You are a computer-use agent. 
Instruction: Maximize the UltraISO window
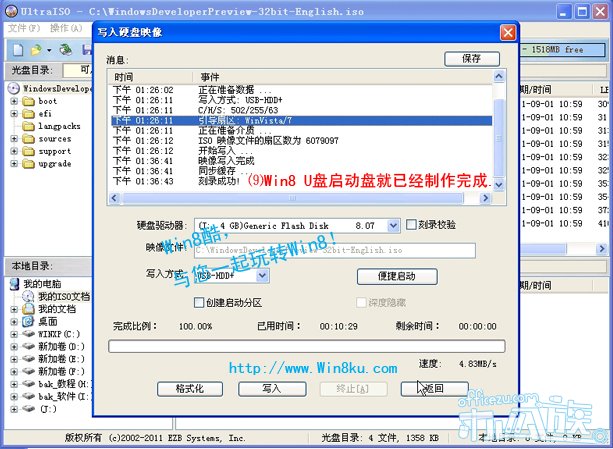tap(582, 12)
